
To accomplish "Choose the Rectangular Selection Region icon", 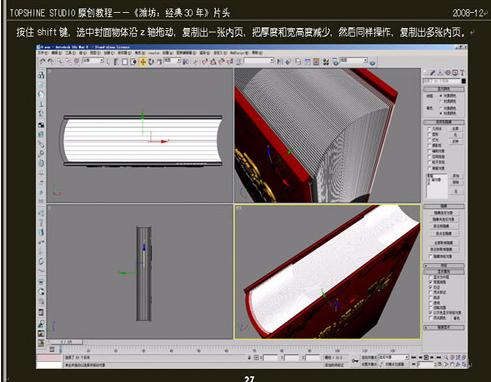I will (x=125, y=62).
